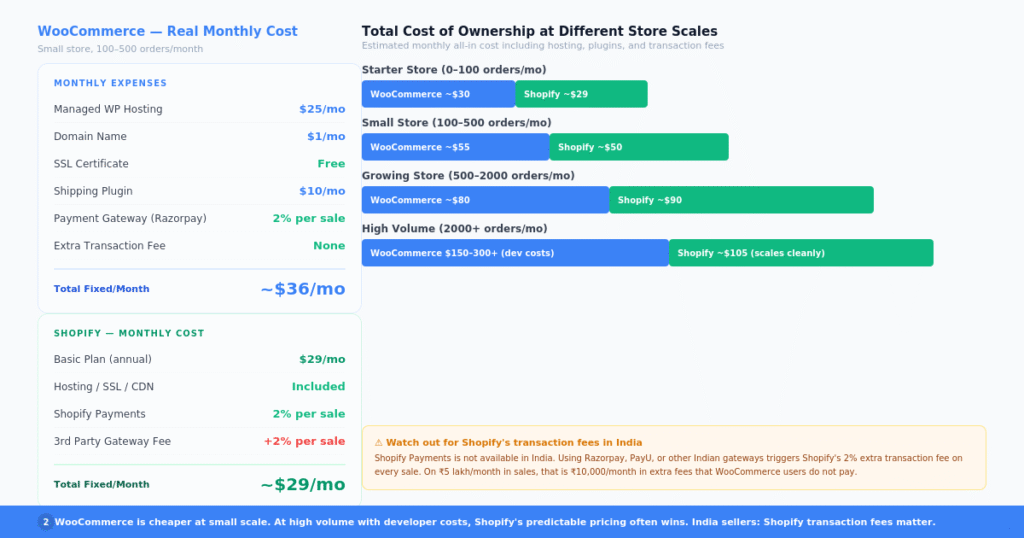1024x538 pixels.
Task: Select the 'Small Store (100–500 orders/mo)' heading
Action: pyautogui.click(x=456, y=123)
